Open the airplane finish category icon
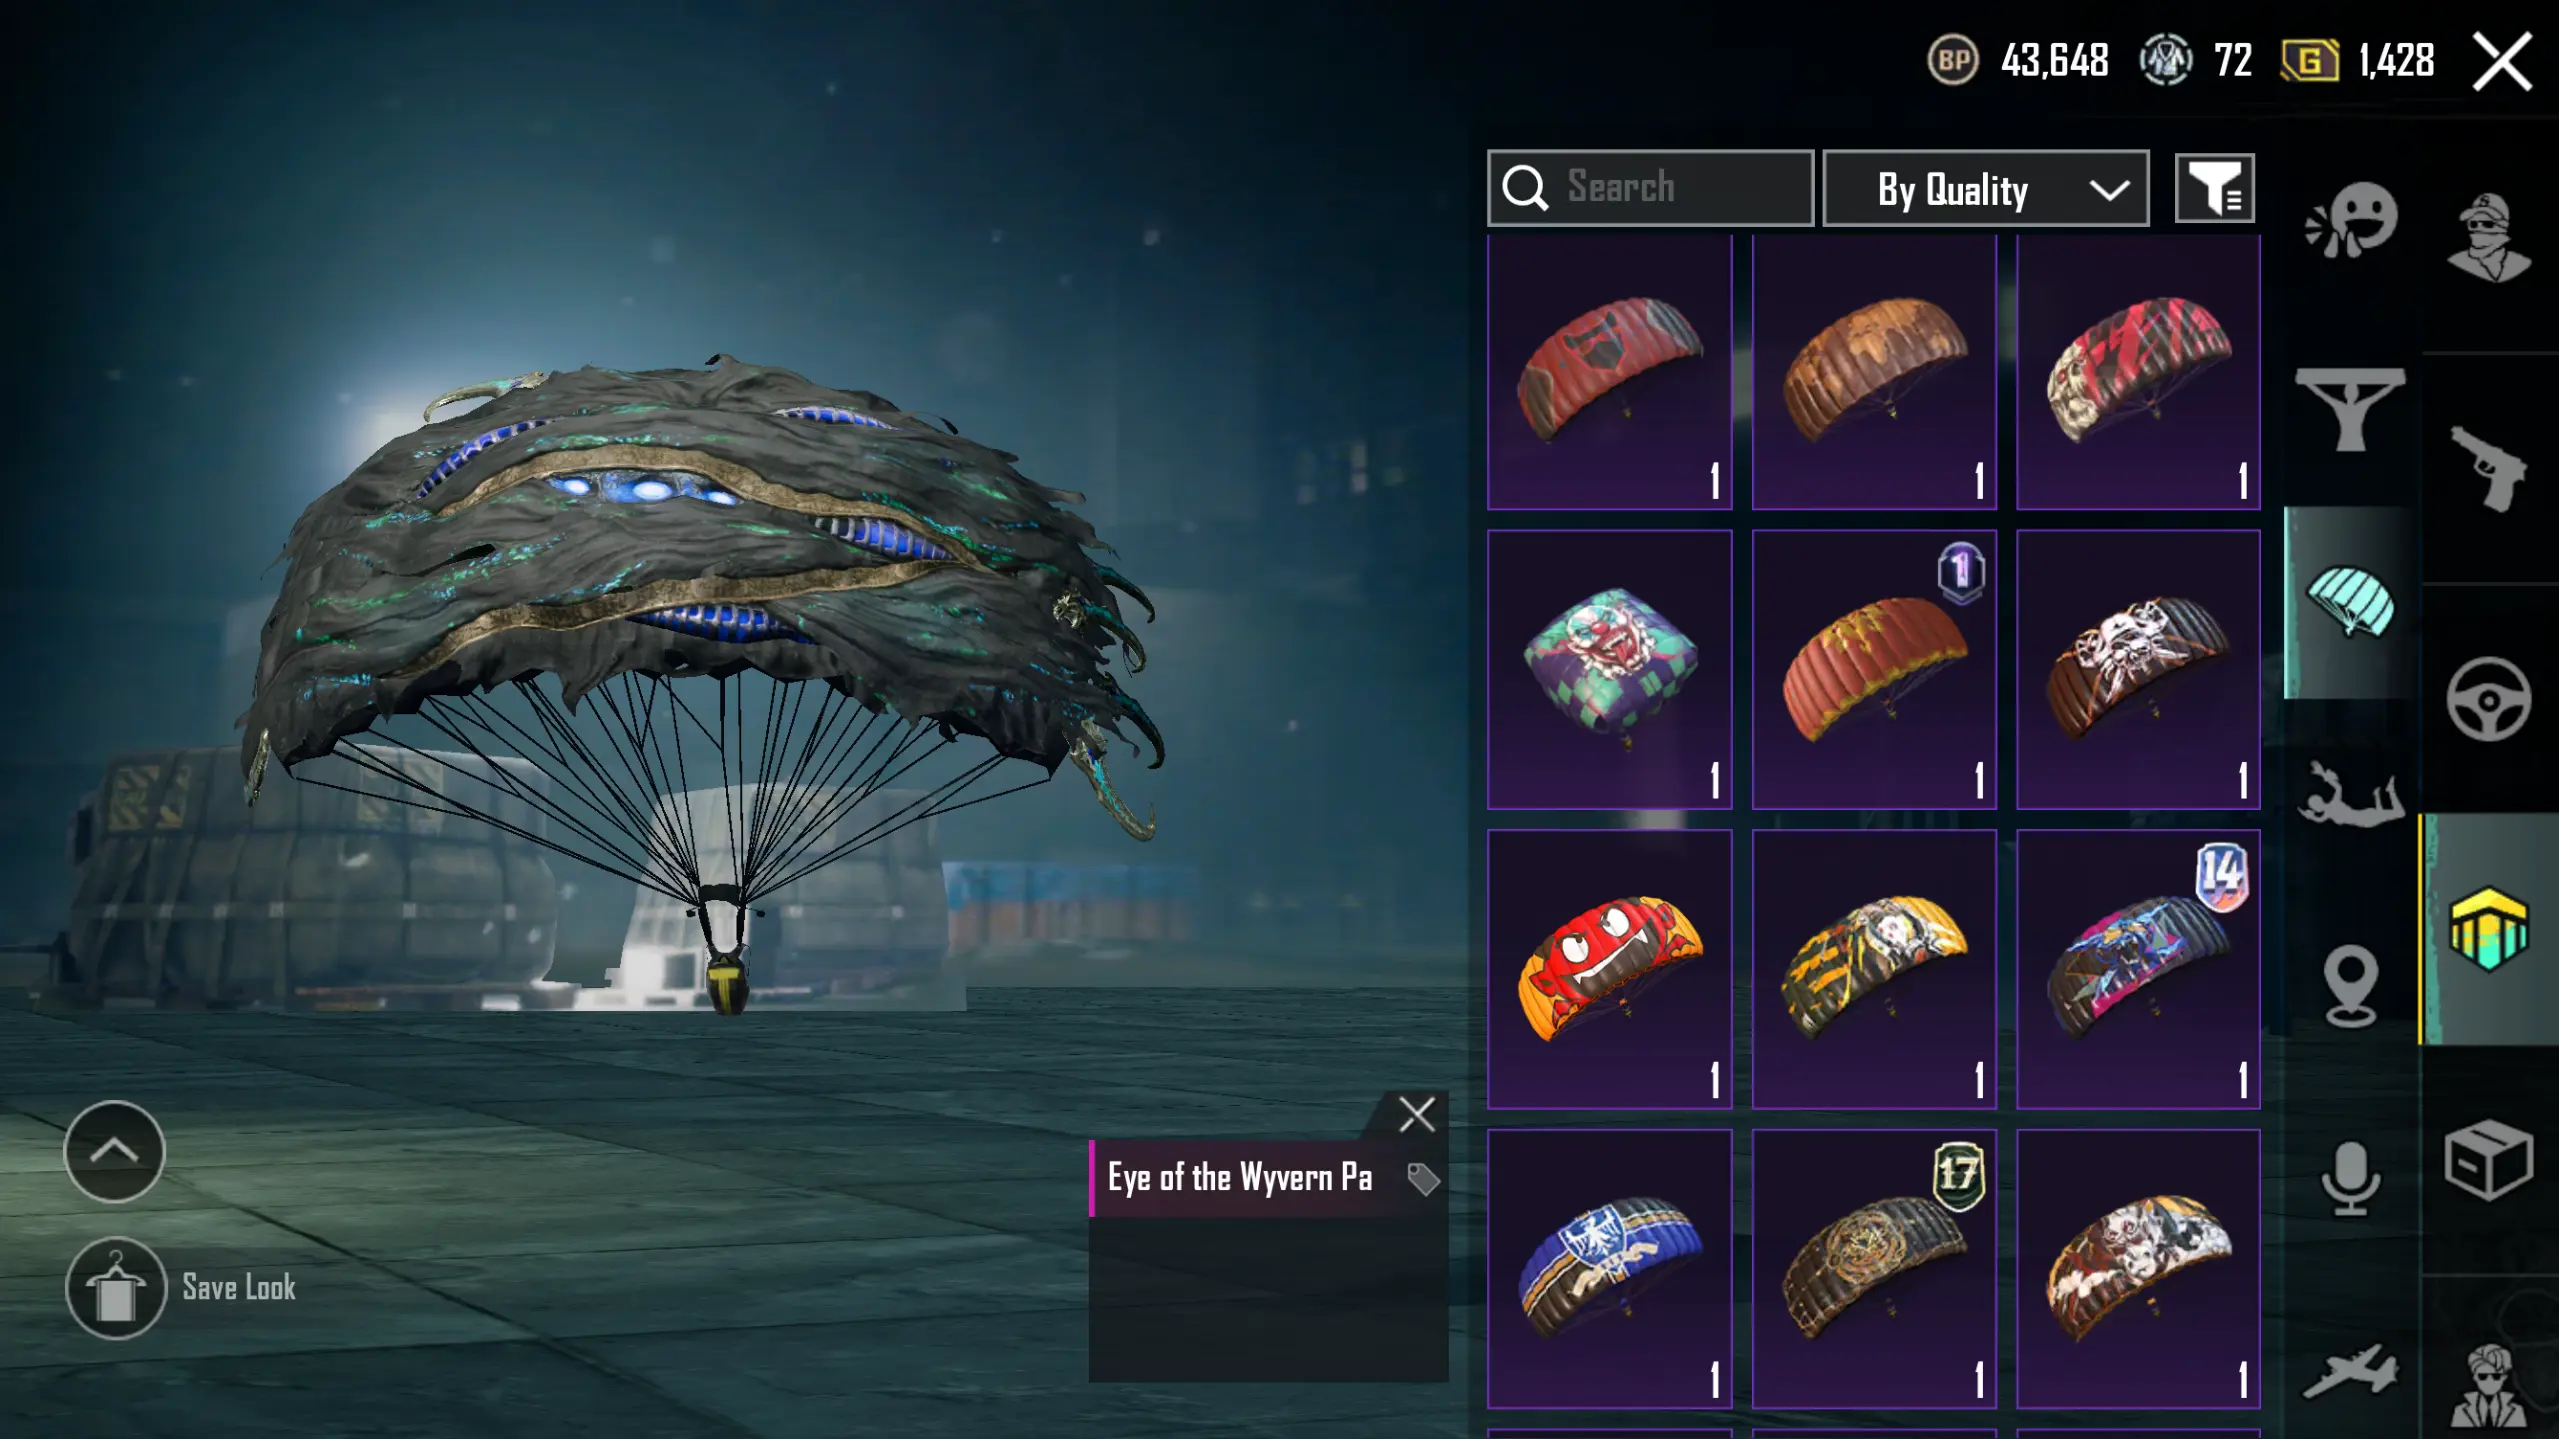 tap(2350, 1370)
